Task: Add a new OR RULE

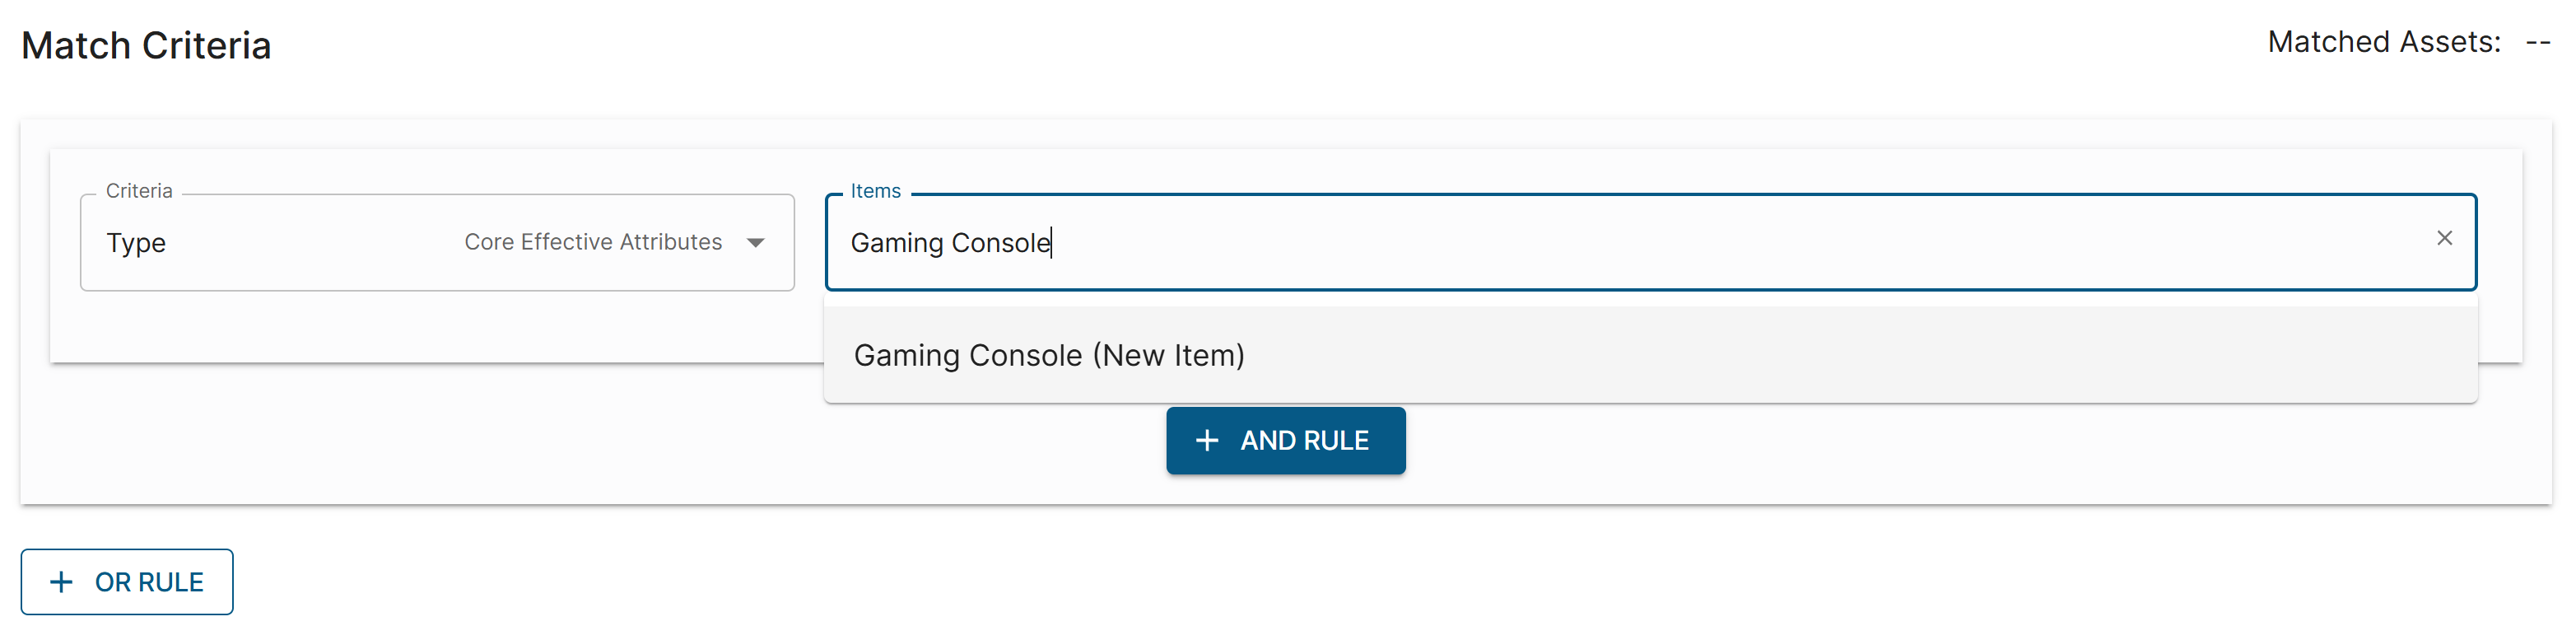Action: tap(127, 582)
